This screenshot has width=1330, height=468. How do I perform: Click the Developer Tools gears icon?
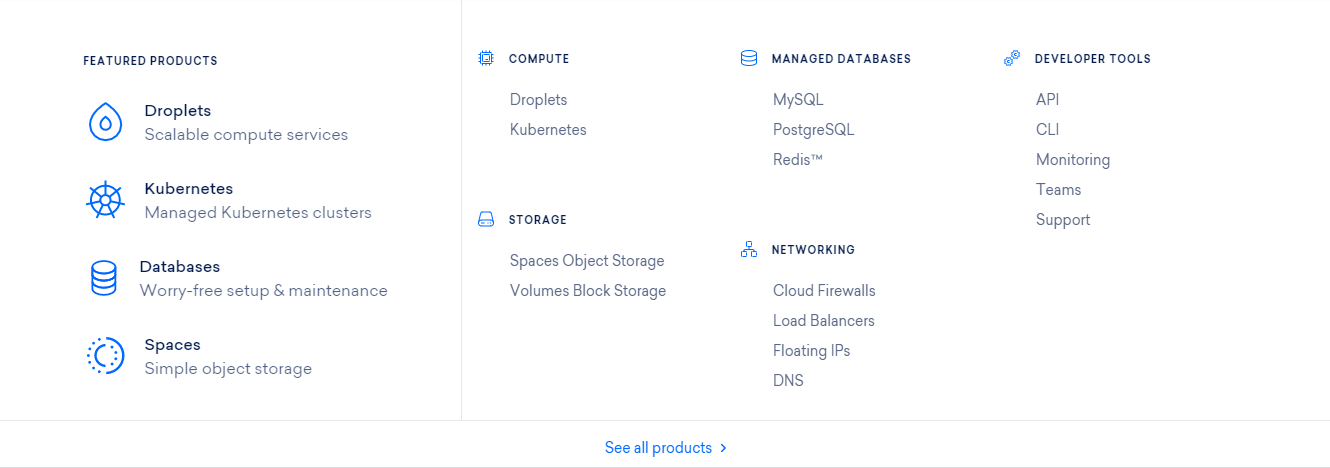1012,58
